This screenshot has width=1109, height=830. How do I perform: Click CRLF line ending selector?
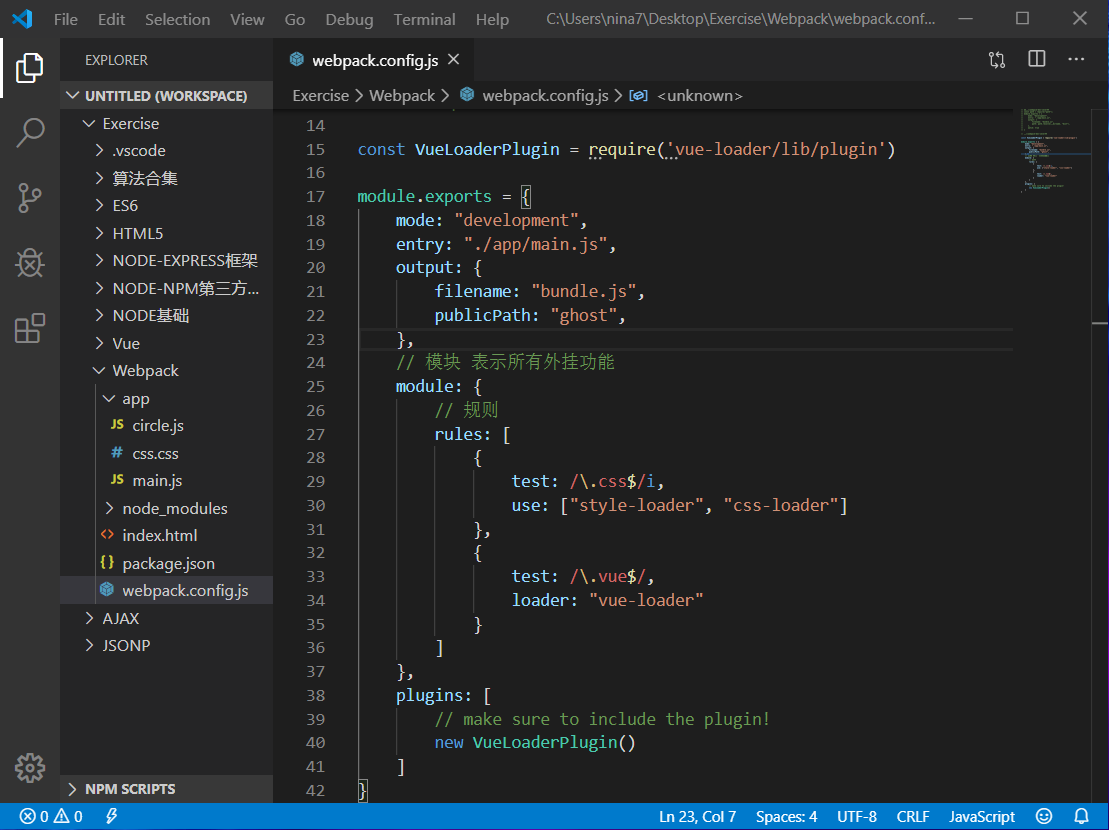point(913,817)
